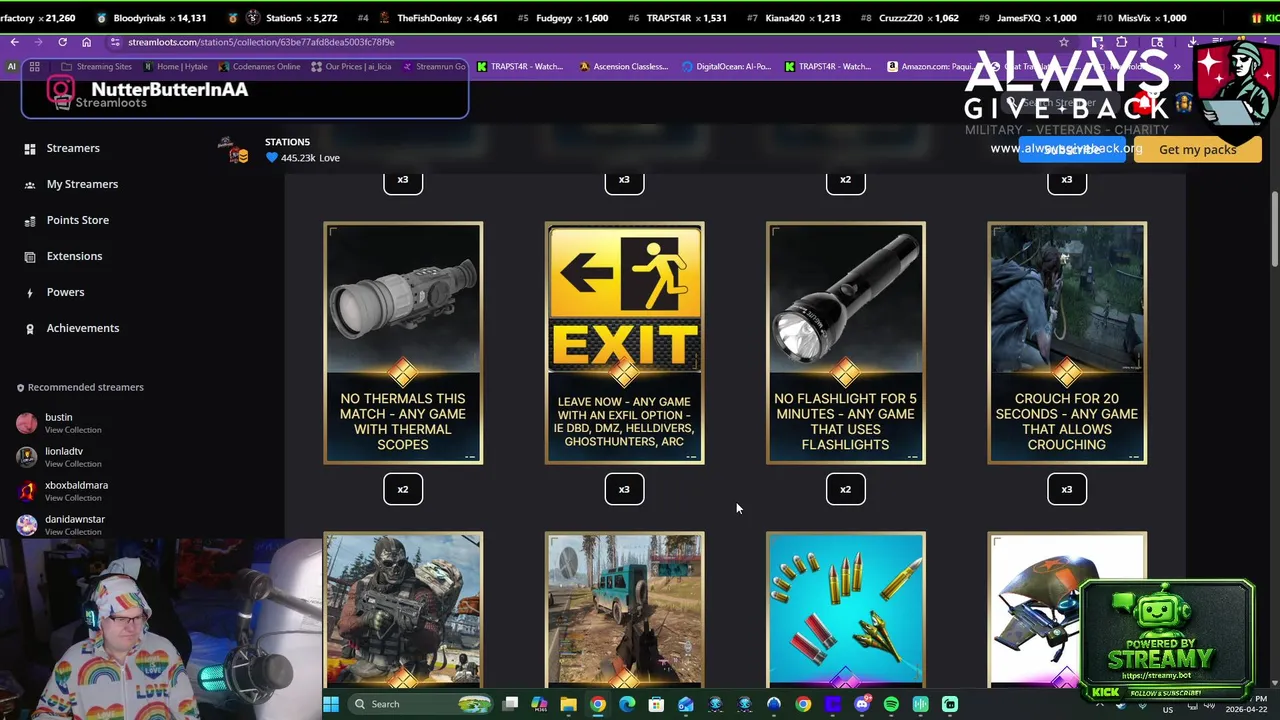Open Discord from the taskbar
This screenshot has height=720, width=1280.
[862, 704]
